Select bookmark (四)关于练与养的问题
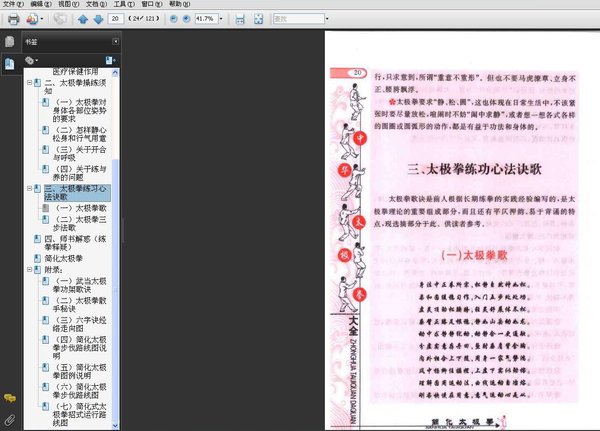600x431 pixels. (80, 173)
